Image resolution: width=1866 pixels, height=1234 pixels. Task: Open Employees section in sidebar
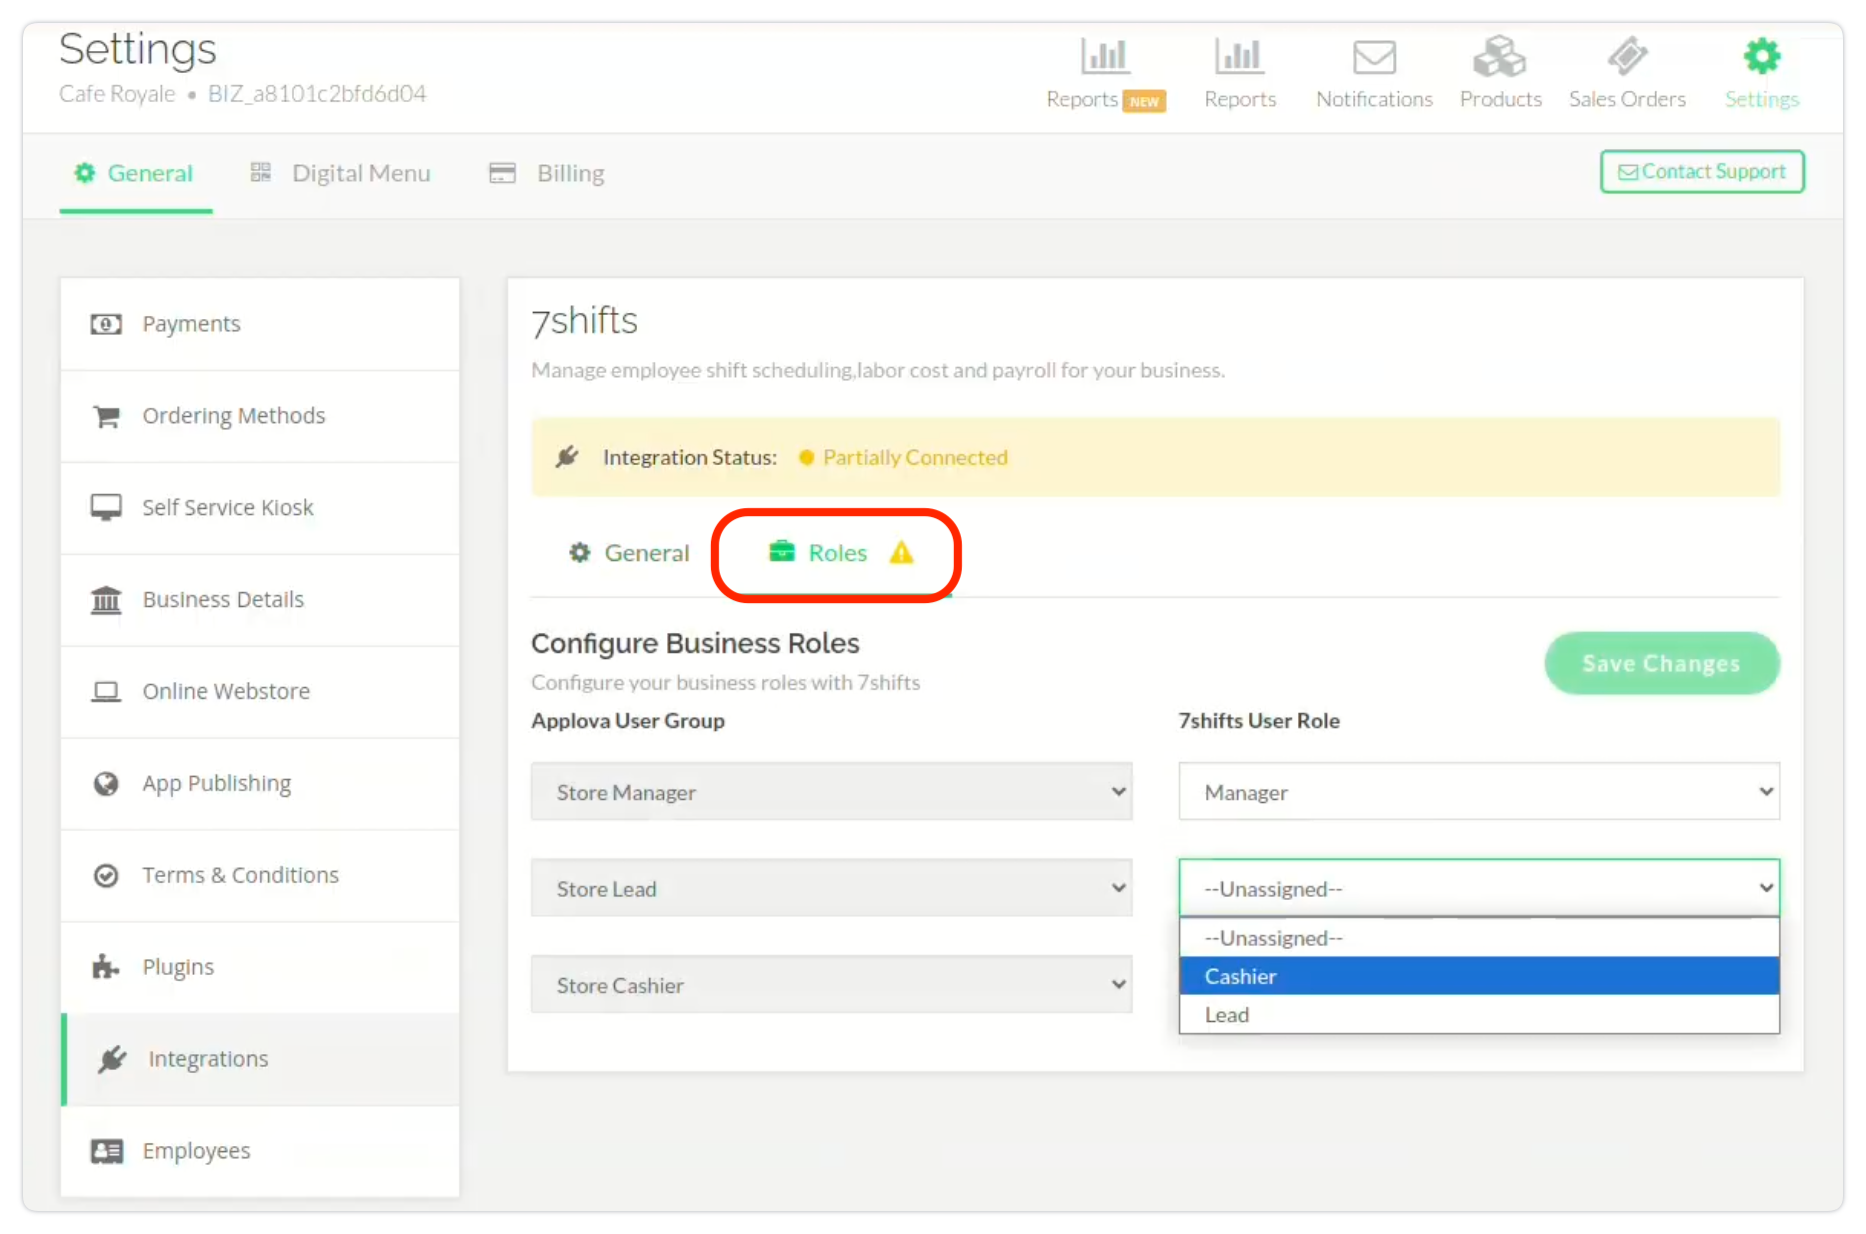pos(260,1151)
